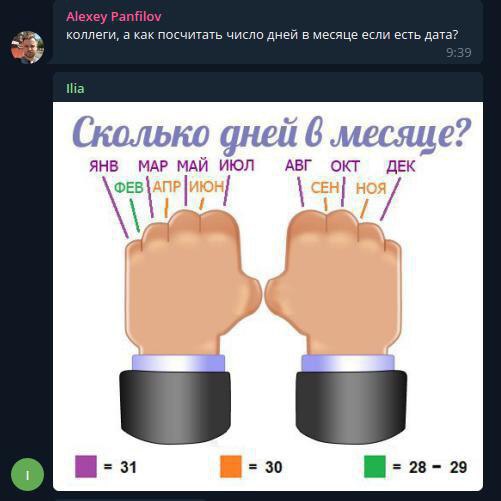Click the purple 31-days legend square
The width and height of the screenshot is (501, 501).
[x=86, y=467]
